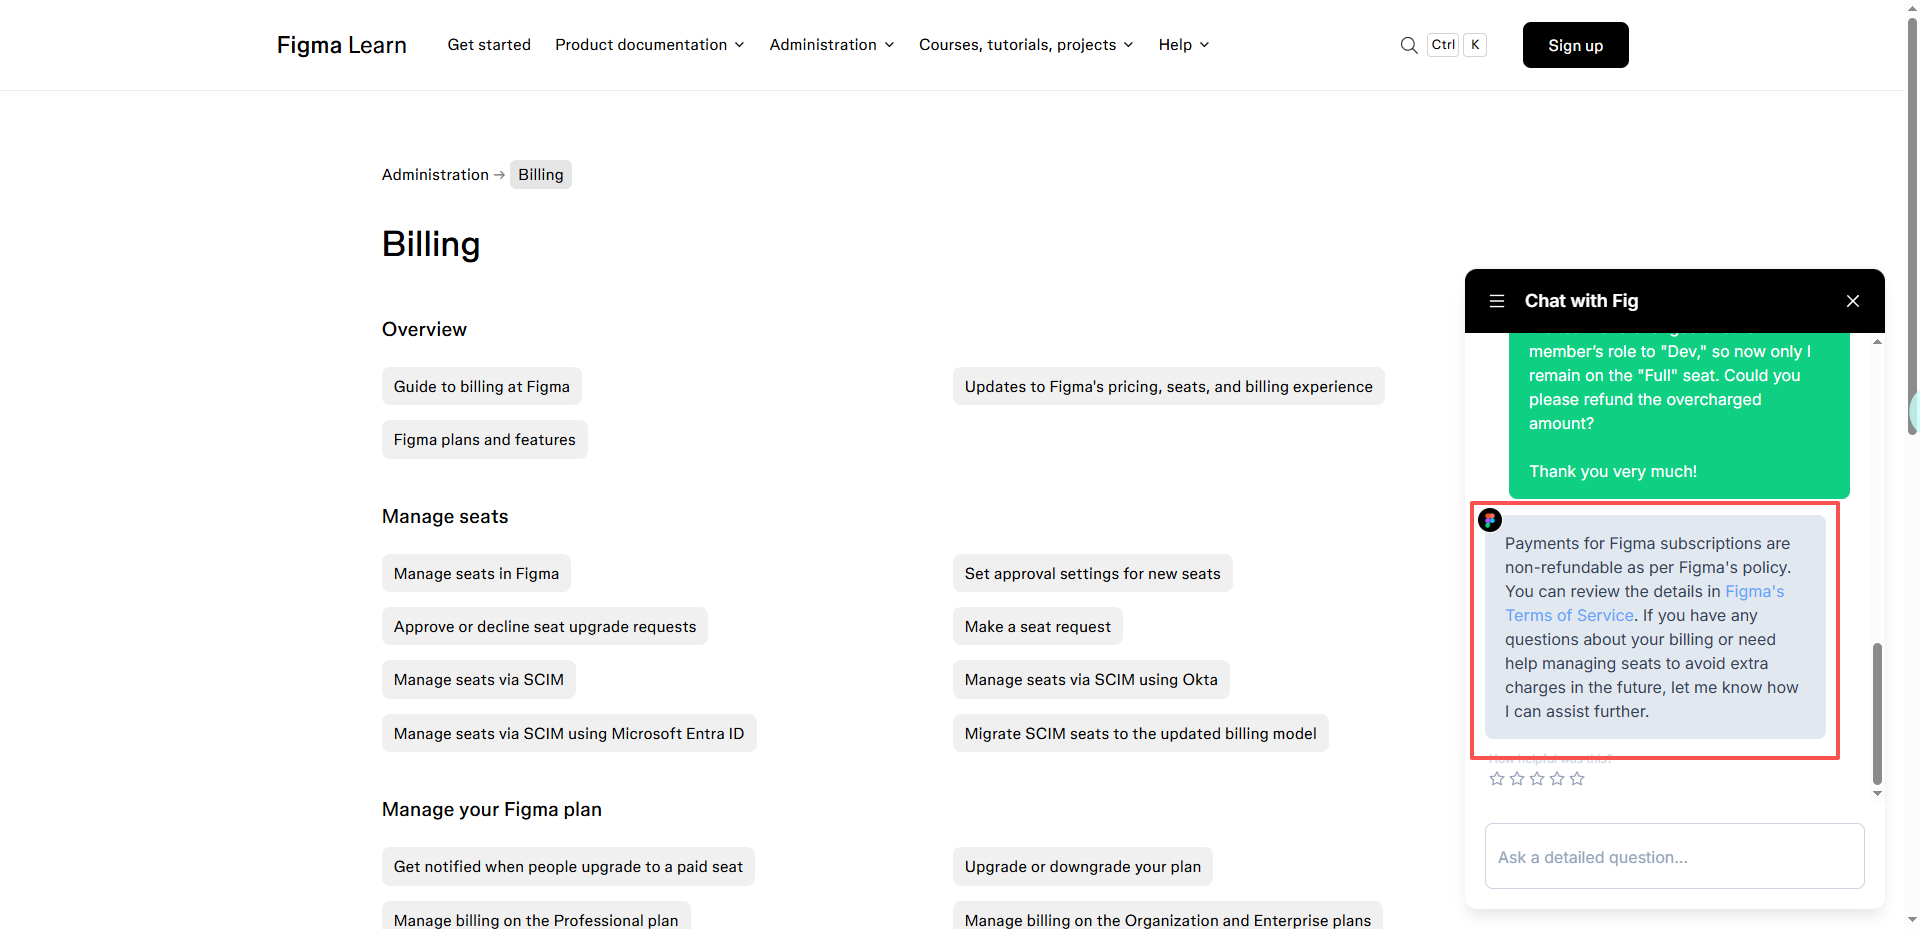Click the Manage seats section heading

coord(445,517)
